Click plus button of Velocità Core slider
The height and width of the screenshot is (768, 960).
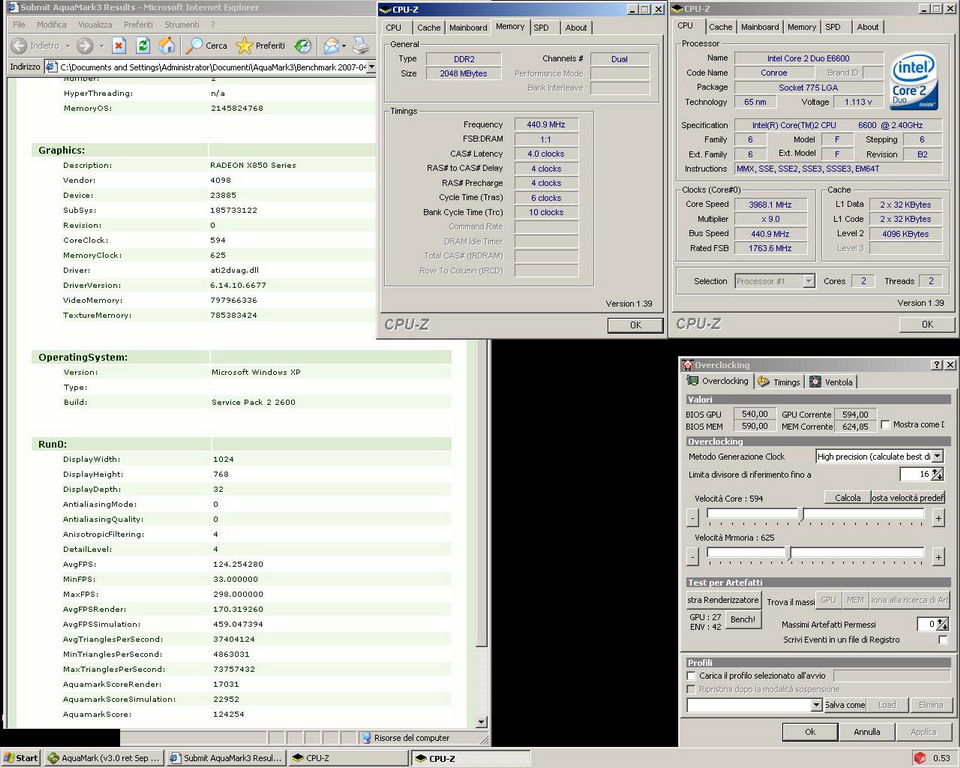pyautogui.click(x=939, y=518)
